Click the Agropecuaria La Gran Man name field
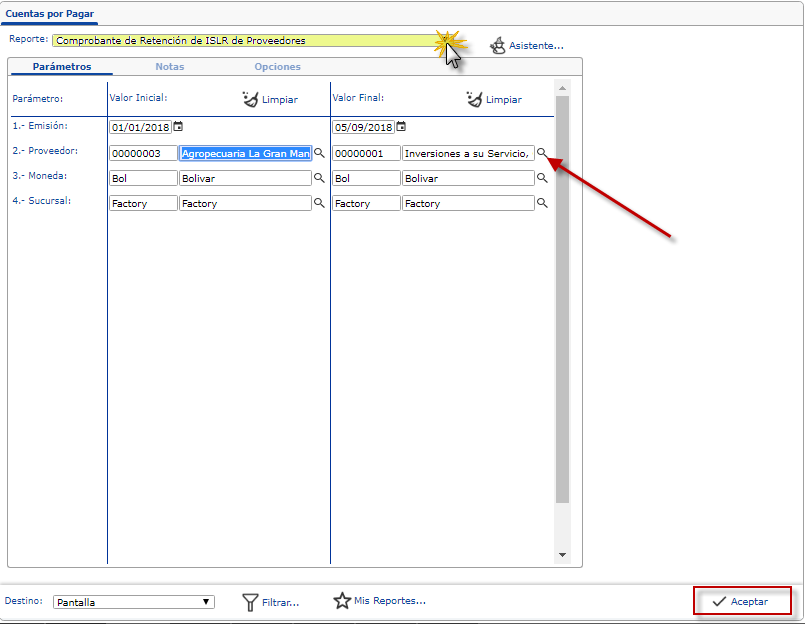 click(245, 153)
